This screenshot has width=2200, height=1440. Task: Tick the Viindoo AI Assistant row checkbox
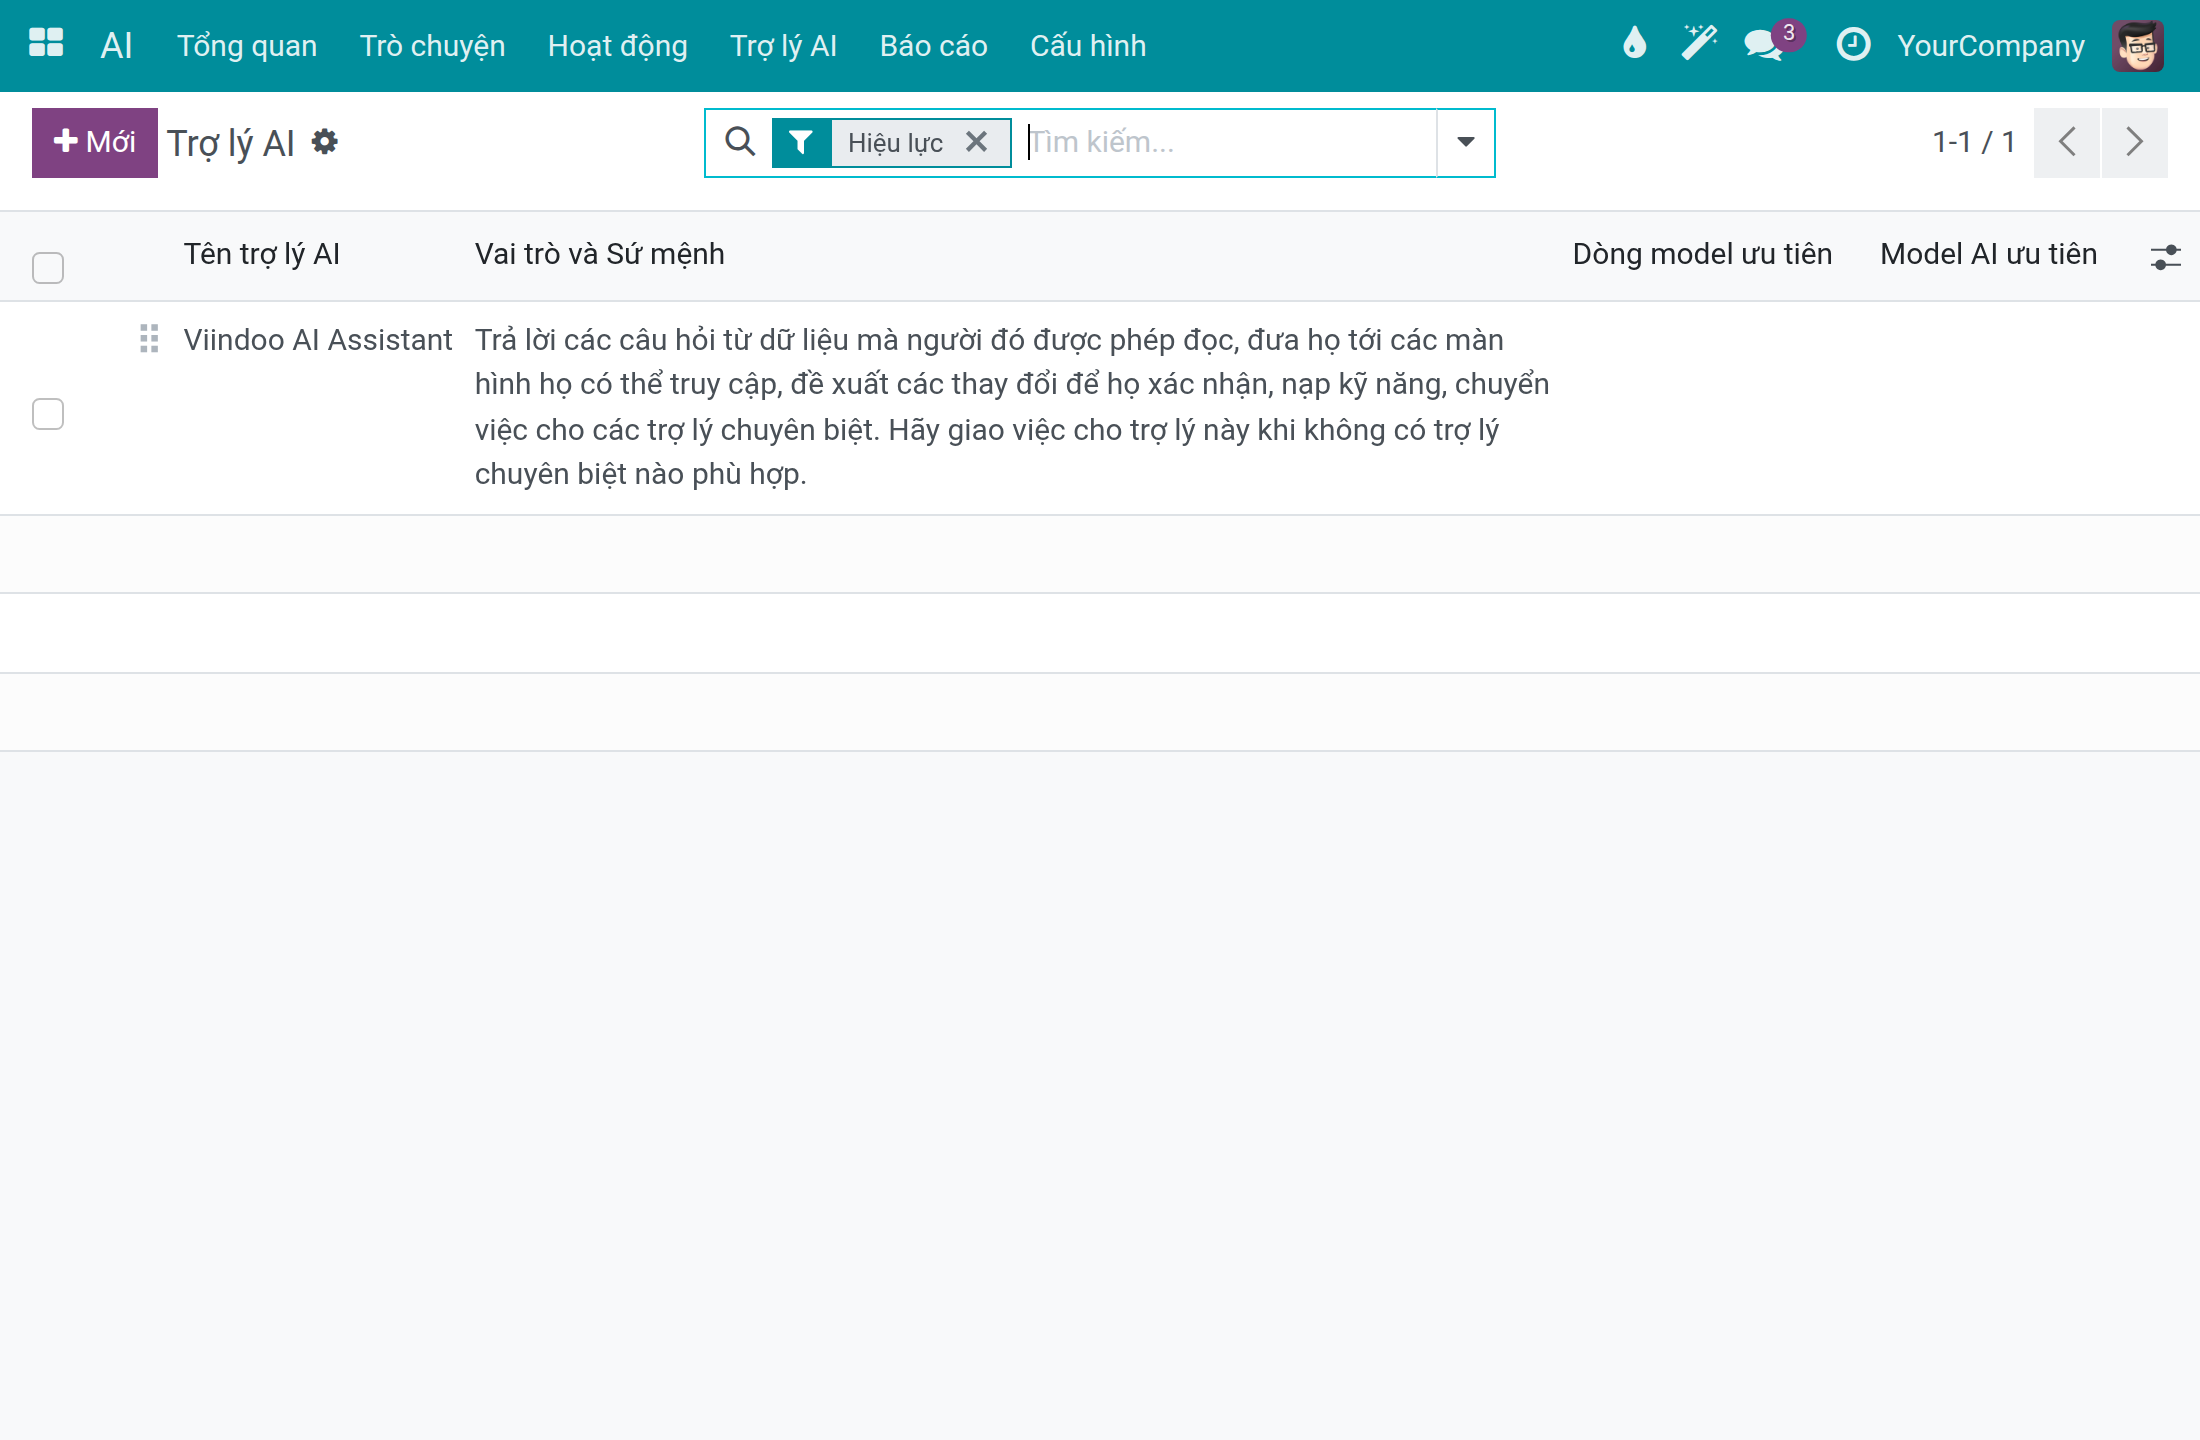click(x=48, y=413)
